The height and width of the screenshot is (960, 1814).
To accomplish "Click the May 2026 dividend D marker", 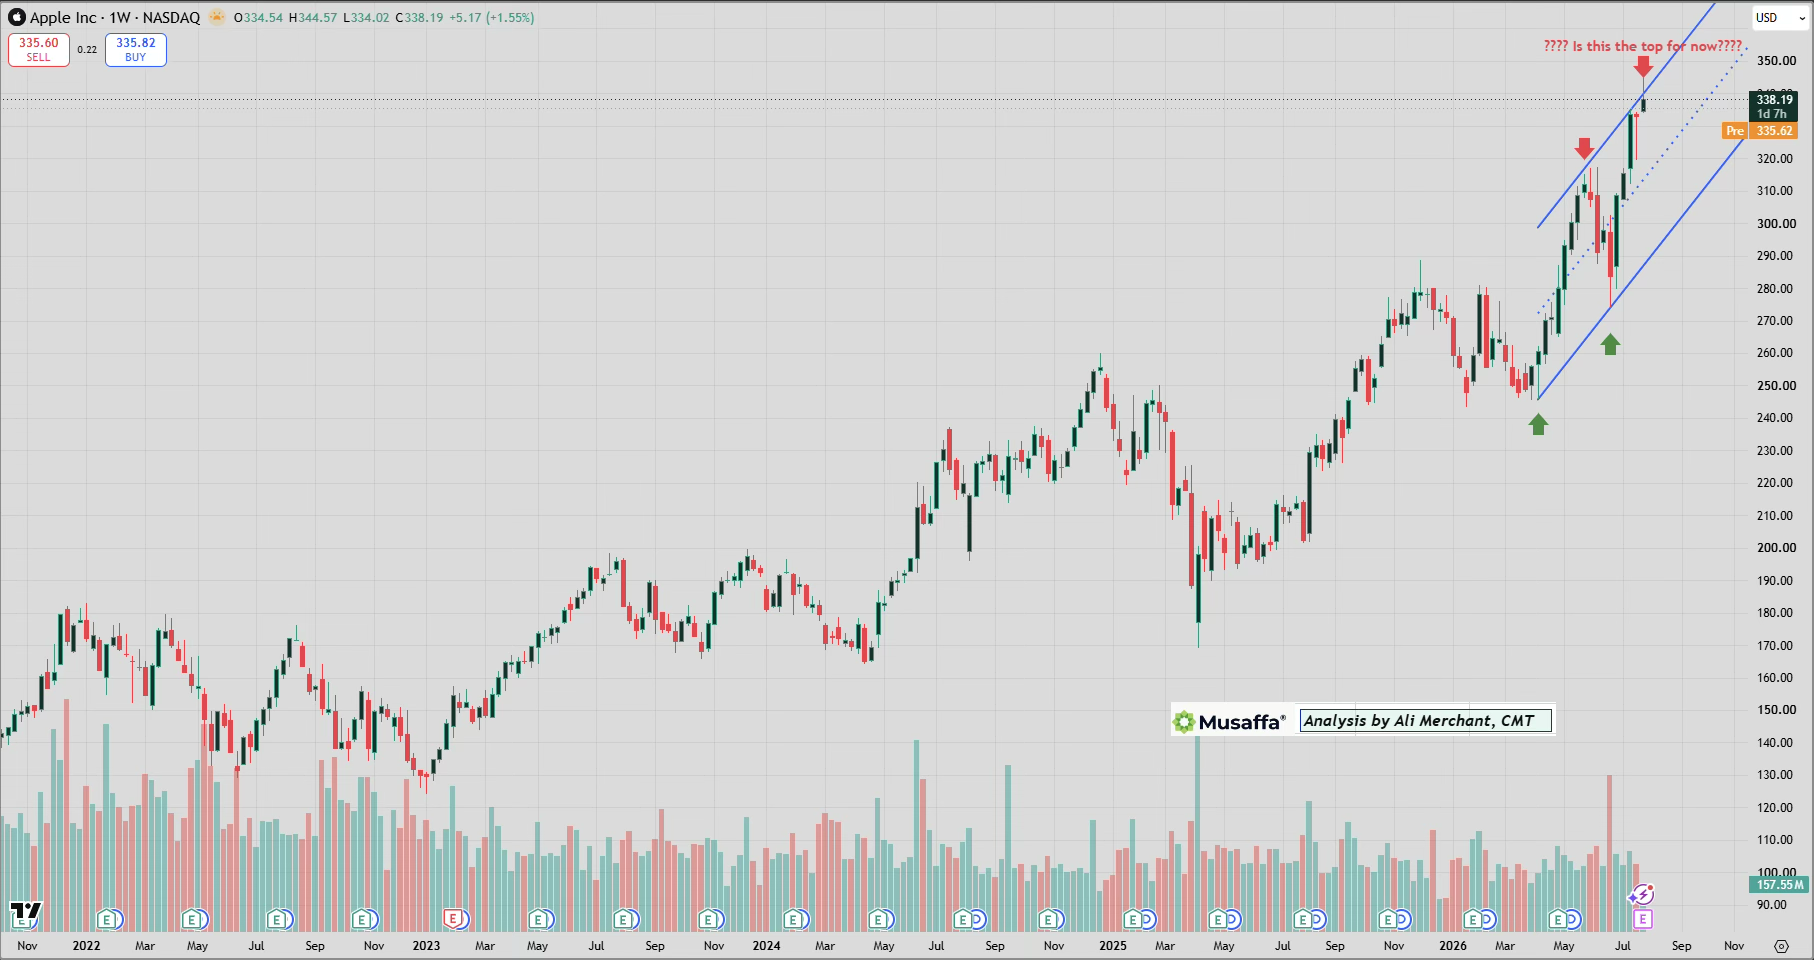I will coord(1572,919).
